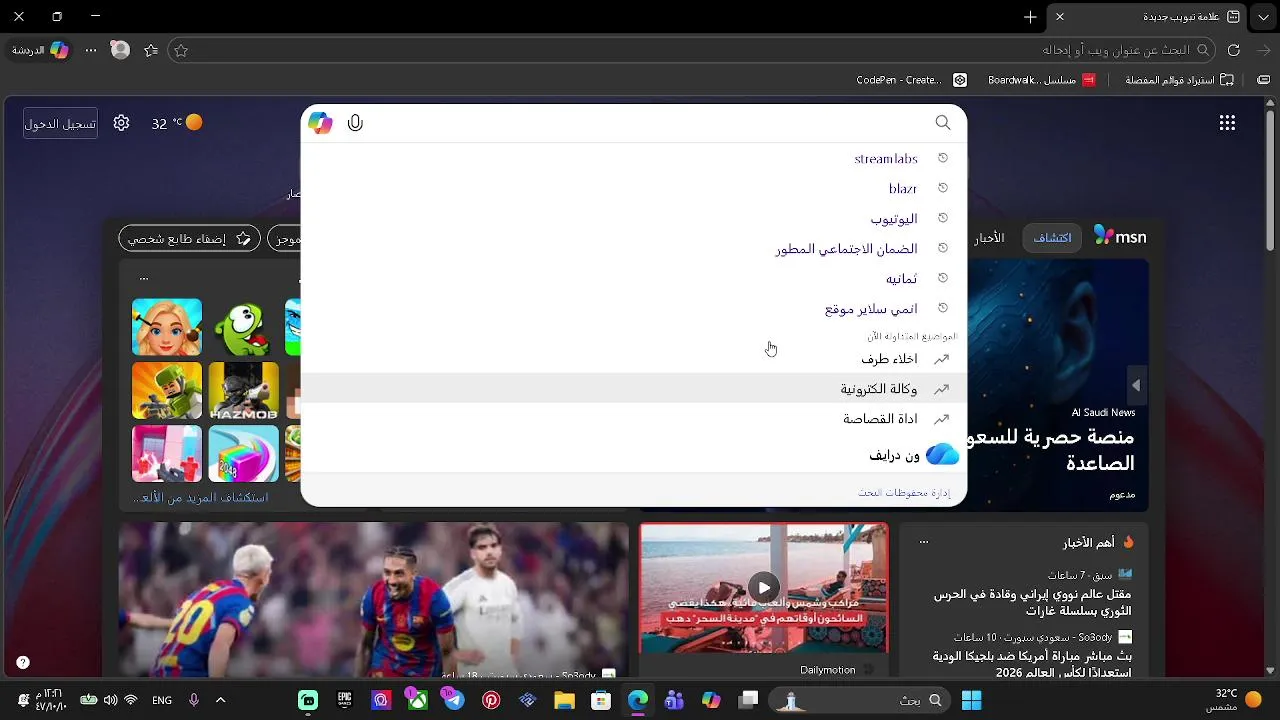Open more options in أهم الأخبار card
1280x720 pixels.
coord(924,542)
